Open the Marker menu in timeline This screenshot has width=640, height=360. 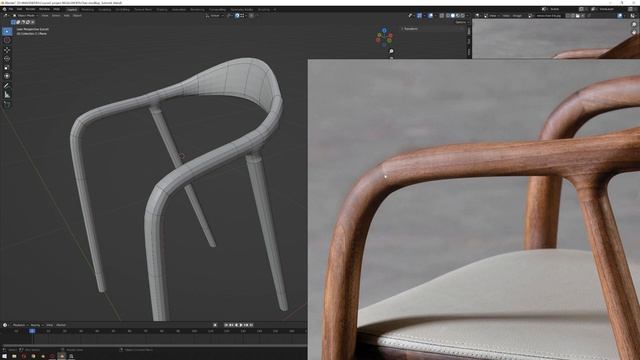point(61,325)
